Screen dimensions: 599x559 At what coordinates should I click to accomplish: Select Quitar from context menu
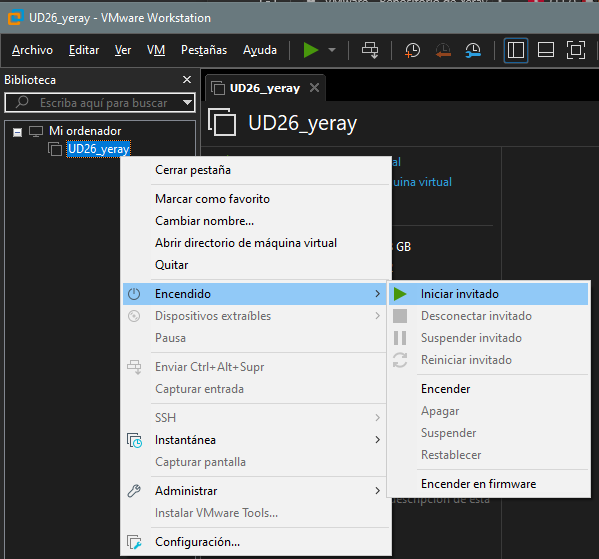pyautogui.click(x=171, y=265)
